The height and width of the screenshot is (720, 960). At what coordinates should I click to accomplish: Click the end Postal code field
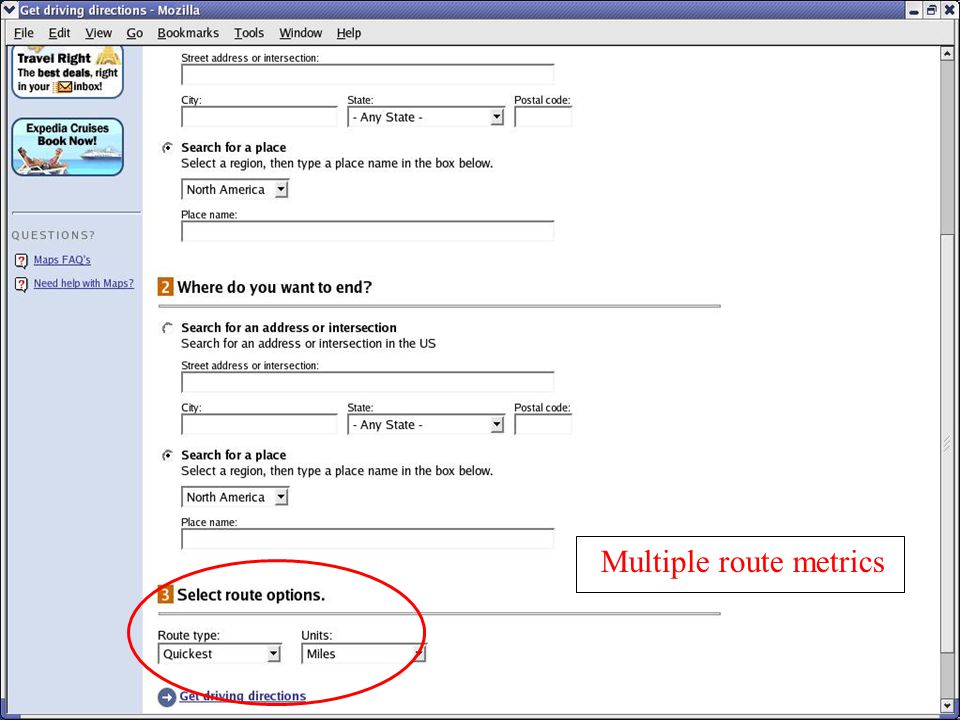(543, 424)
